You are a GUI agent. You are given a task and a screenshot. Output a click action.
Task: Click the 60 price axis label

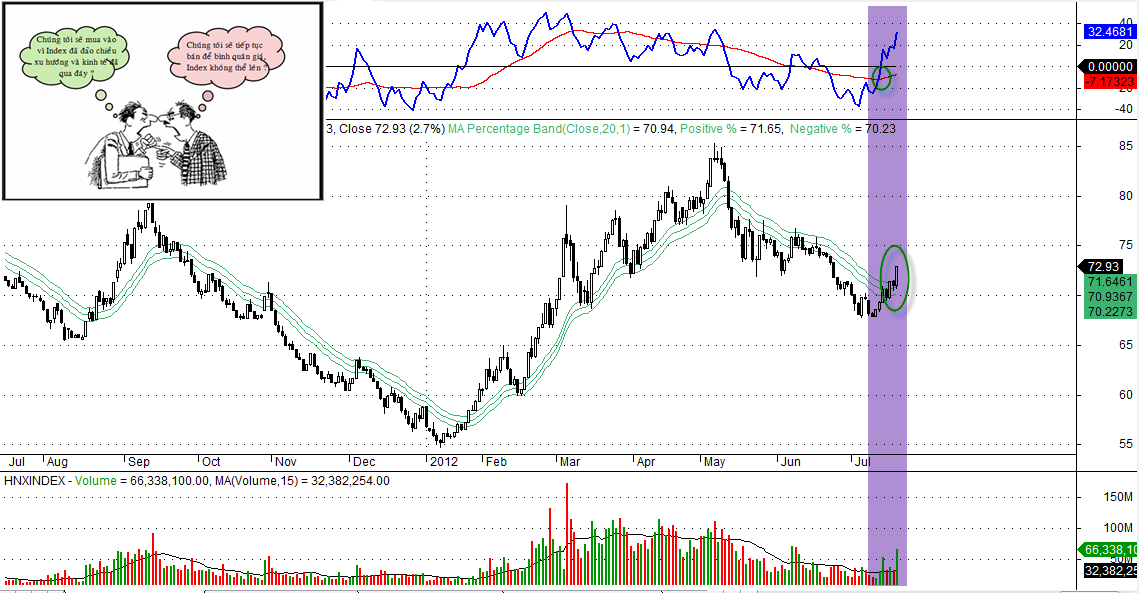(x=1125, y=395)
